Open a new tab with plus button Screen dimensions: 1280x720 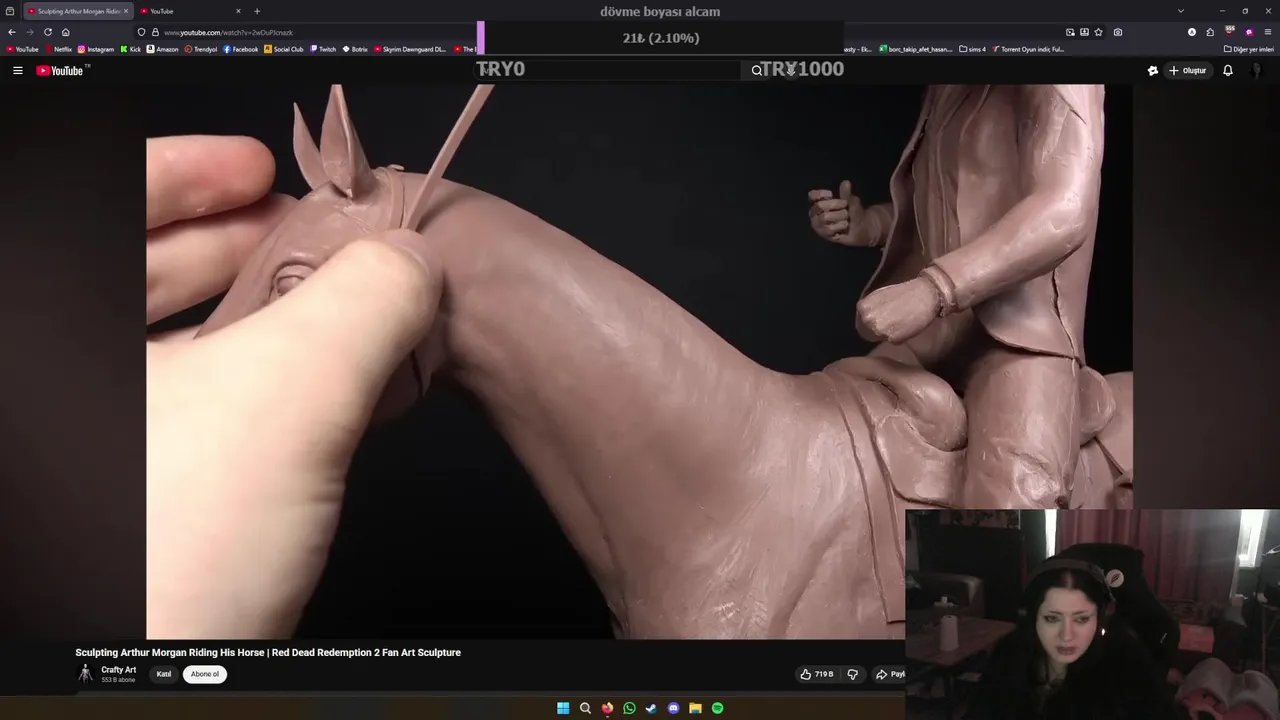257,11
